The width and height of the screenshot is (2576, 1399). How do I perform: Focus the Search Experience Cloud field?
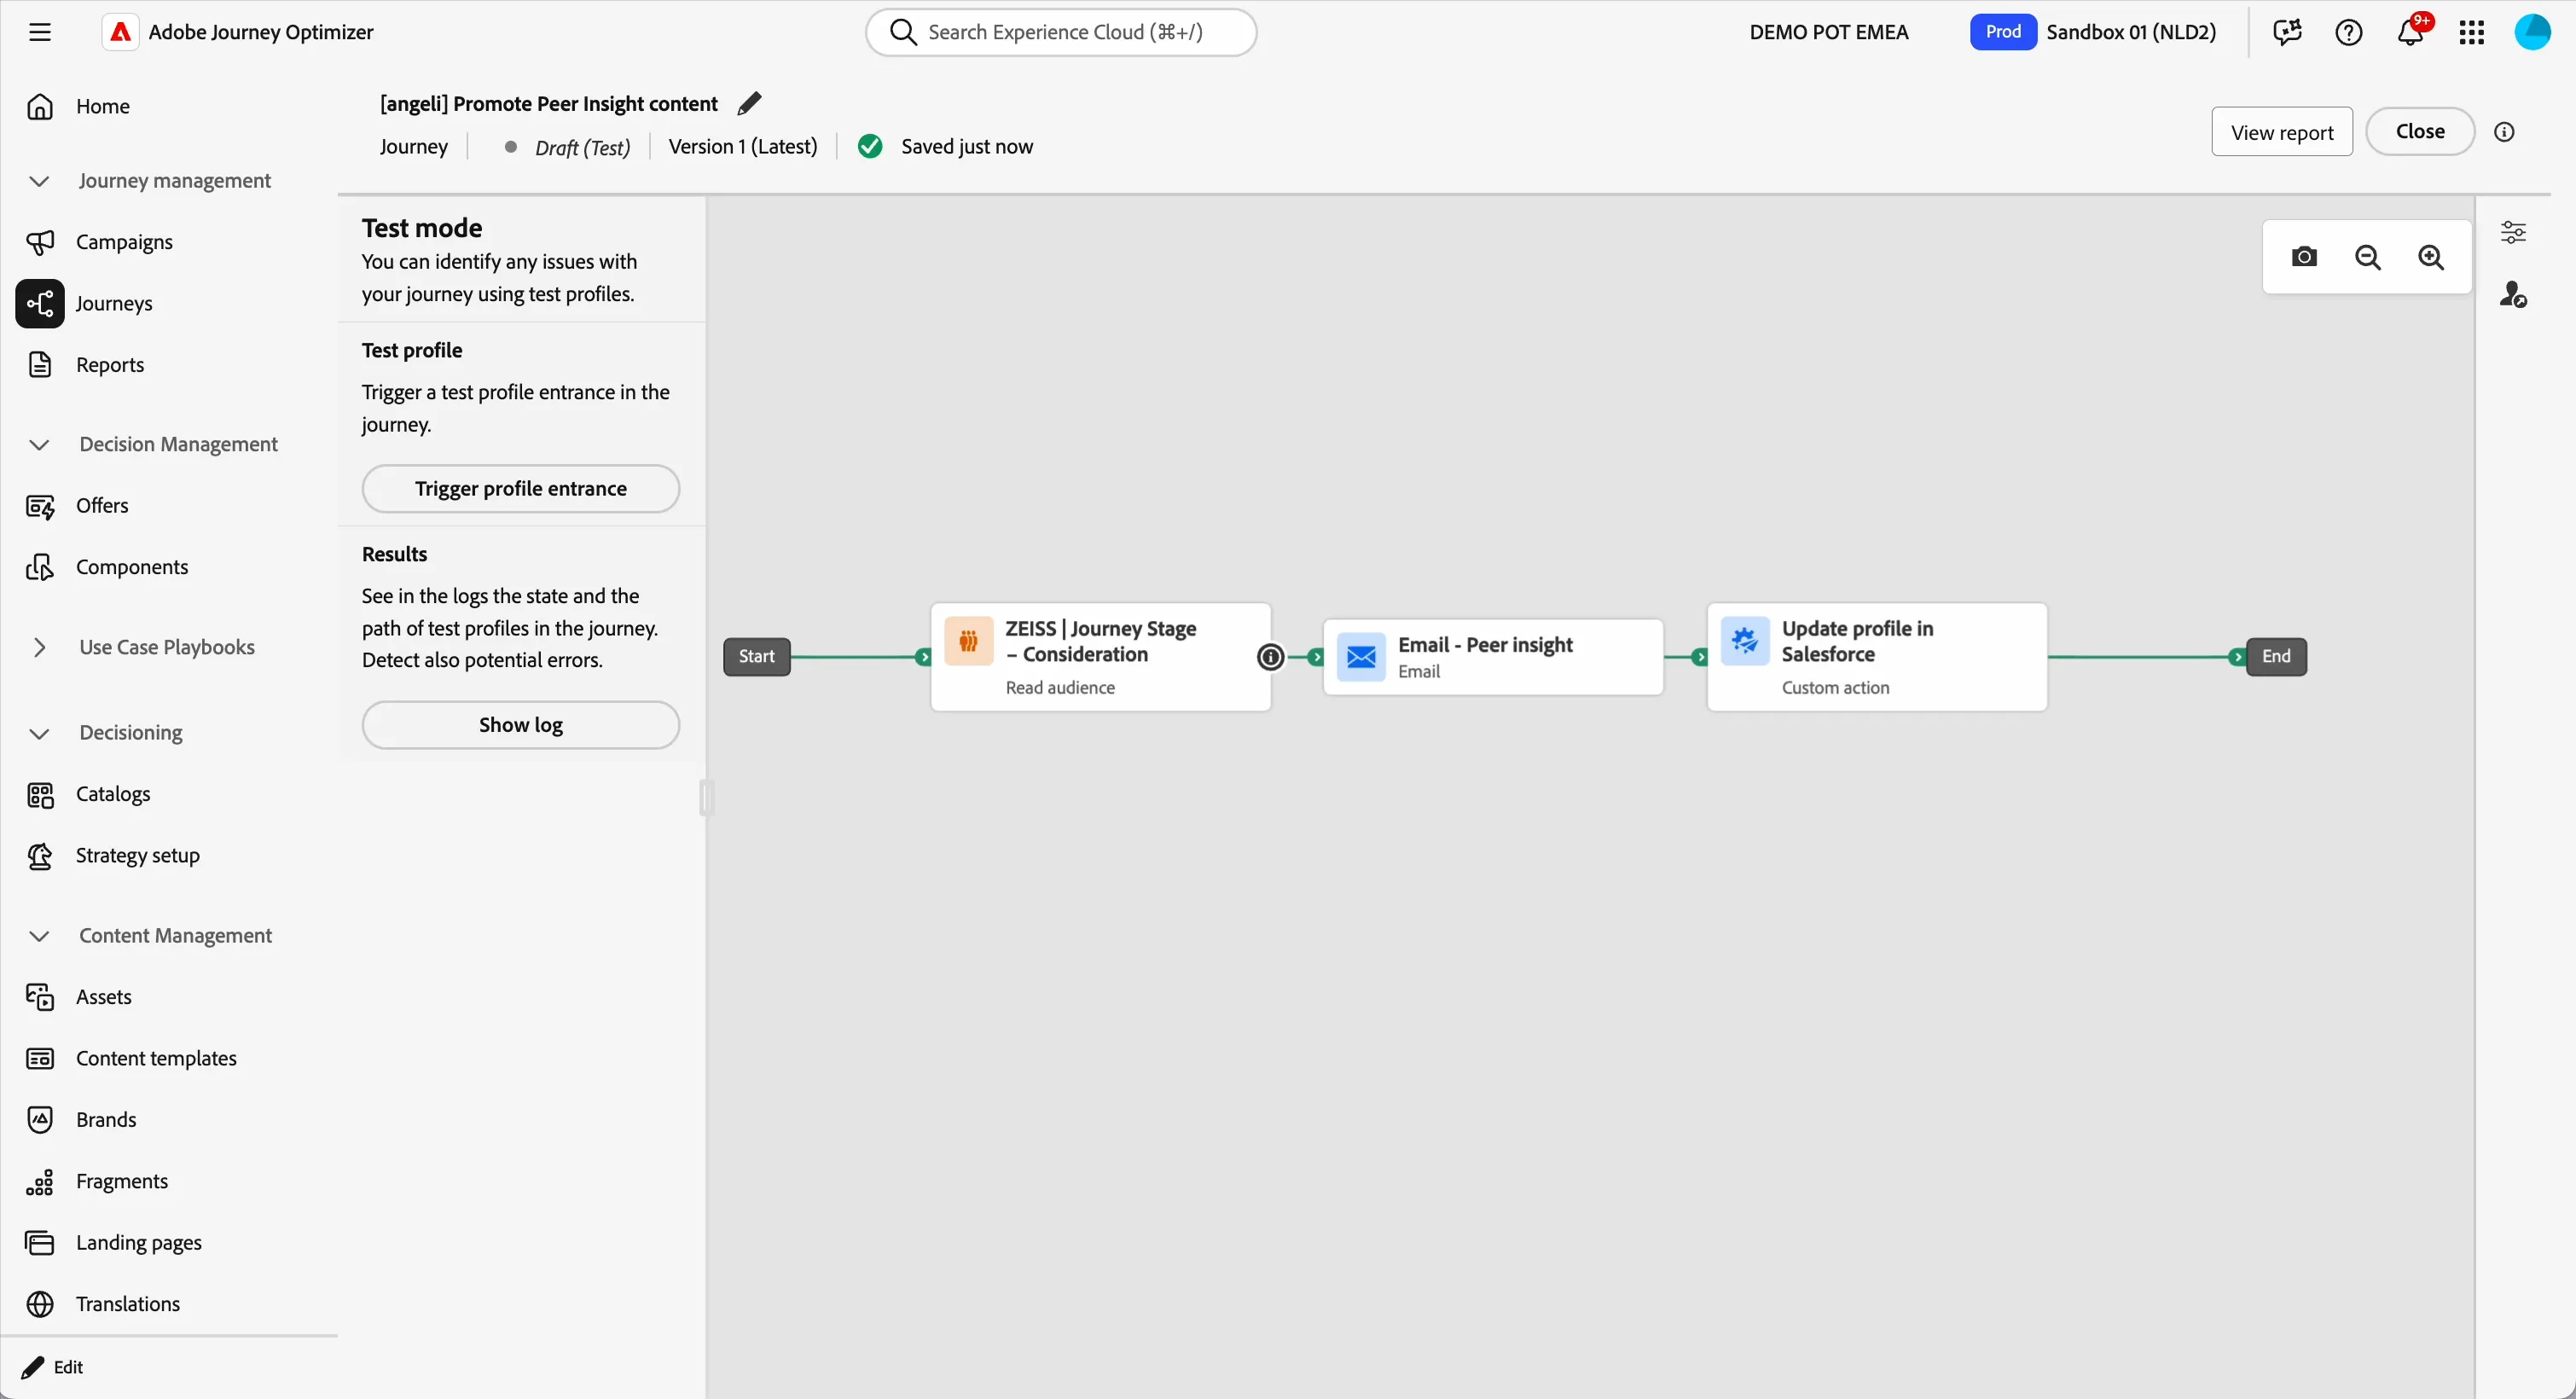pos(1061,32)
